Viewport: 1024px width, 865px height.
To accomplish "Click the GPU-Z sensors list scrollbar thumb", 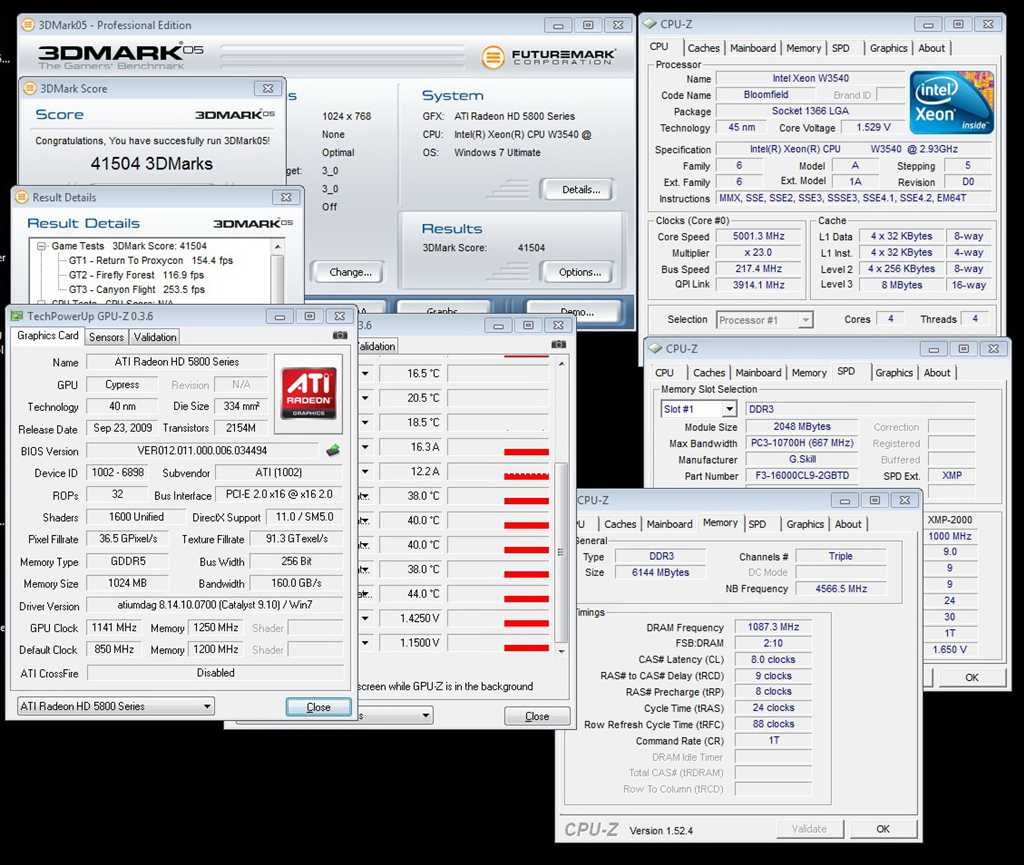I will [x=561, y=550].
